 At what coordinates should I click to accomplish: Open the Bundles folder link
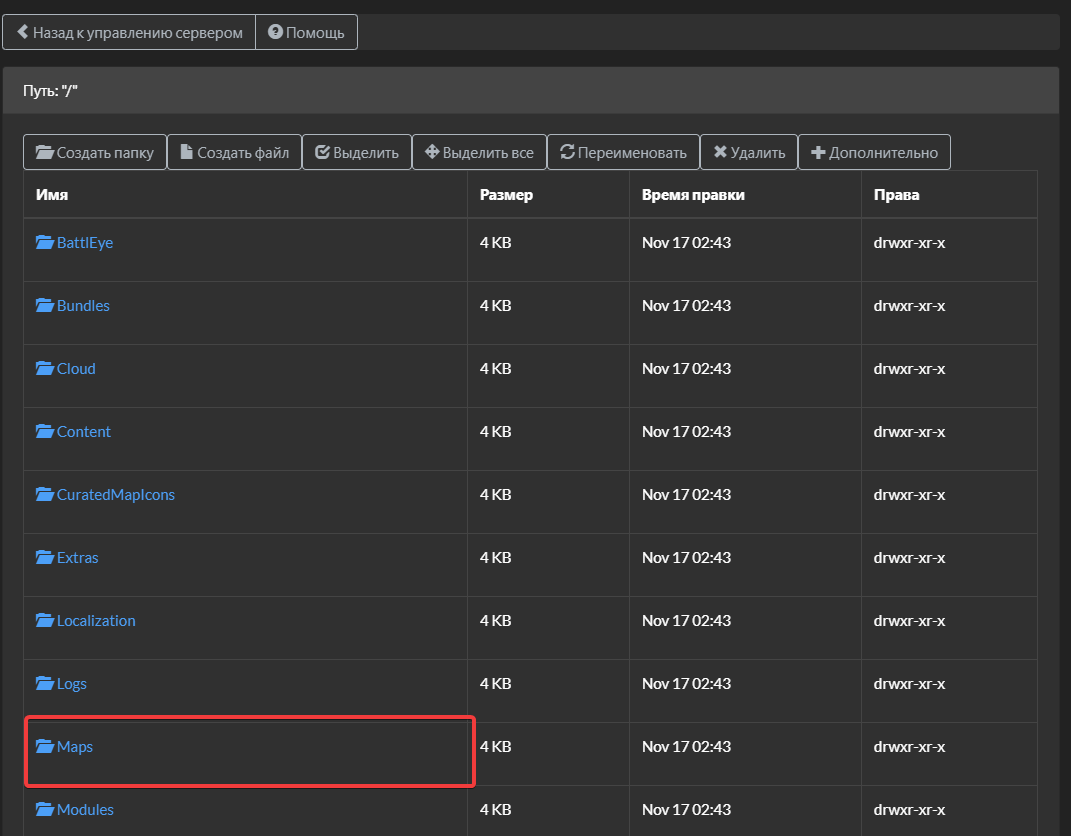83,305
